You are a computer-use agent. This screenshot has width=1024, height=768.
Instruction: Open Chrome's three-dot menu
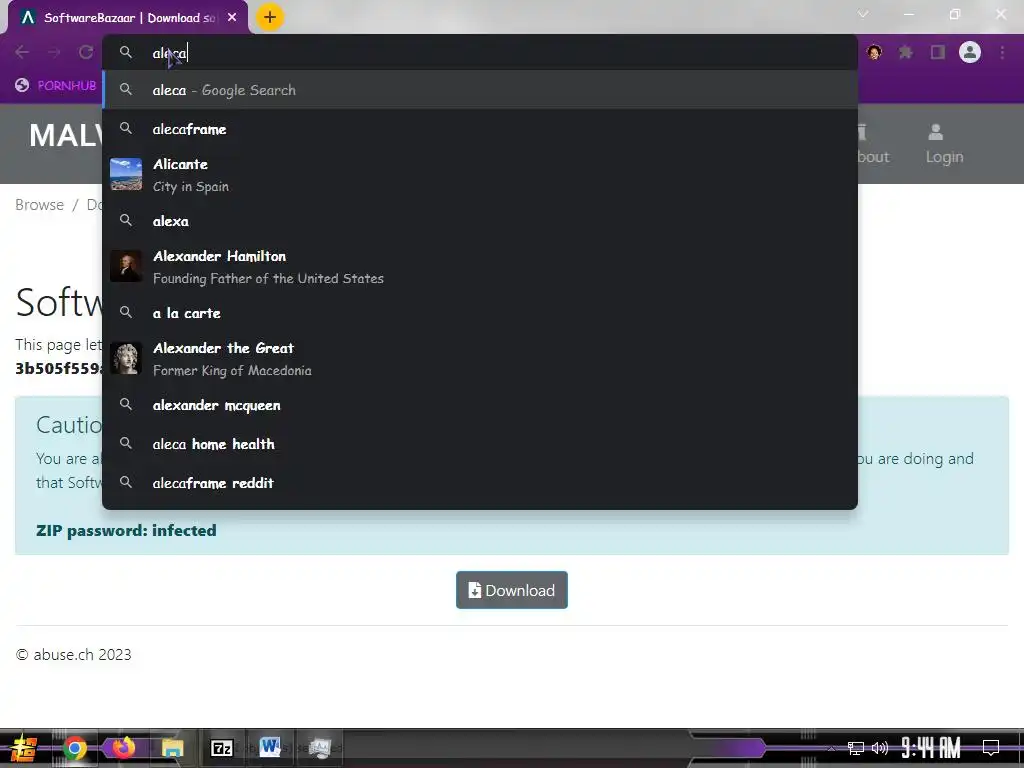click(x=1002, y=52)
